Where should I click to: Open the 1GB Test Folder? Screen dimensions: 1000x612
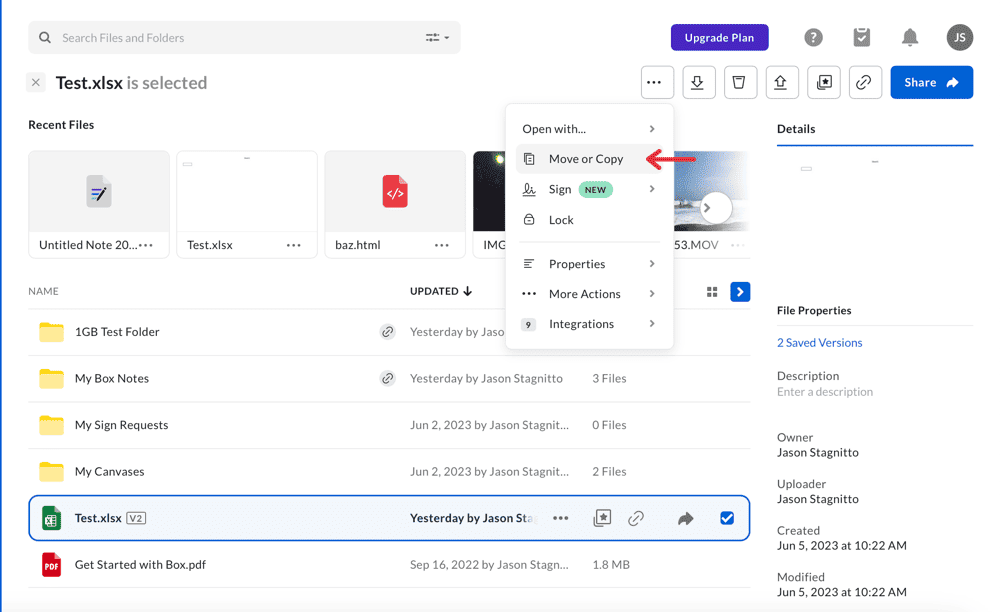(x=117, y=332)
